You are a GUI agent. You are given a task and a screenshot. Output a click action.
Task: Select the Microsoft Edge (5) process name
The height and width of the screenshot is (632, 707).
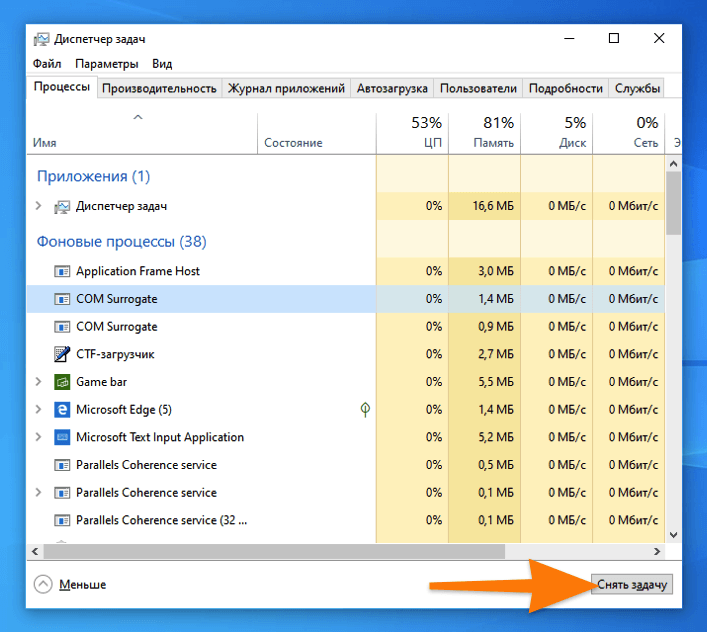tap(124, 409)
